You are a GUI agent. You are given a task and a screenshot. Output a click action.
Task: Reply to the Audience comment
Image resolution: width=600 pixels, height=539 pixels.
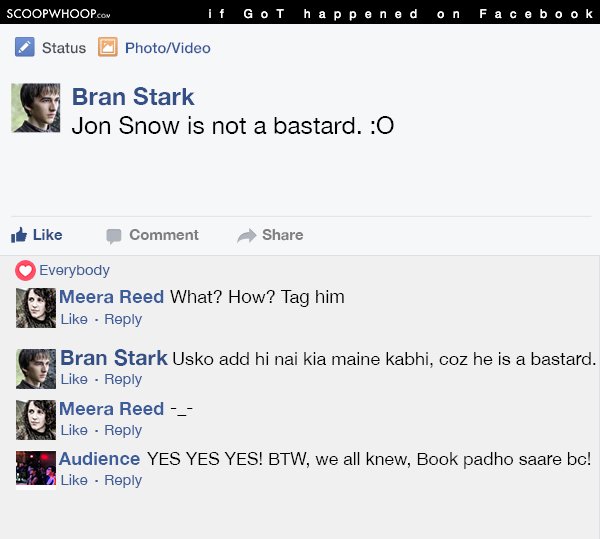point(123,480)
